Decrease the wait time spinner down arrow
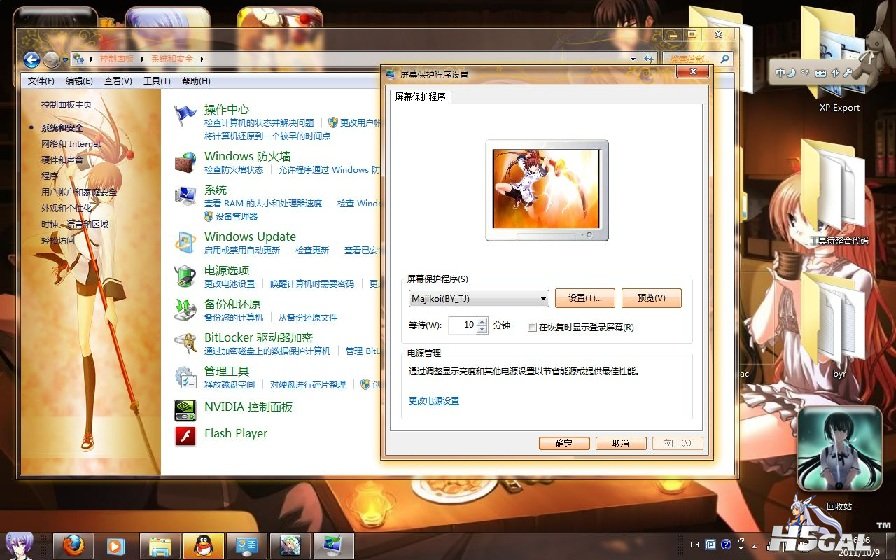 [x=482, y=330]
